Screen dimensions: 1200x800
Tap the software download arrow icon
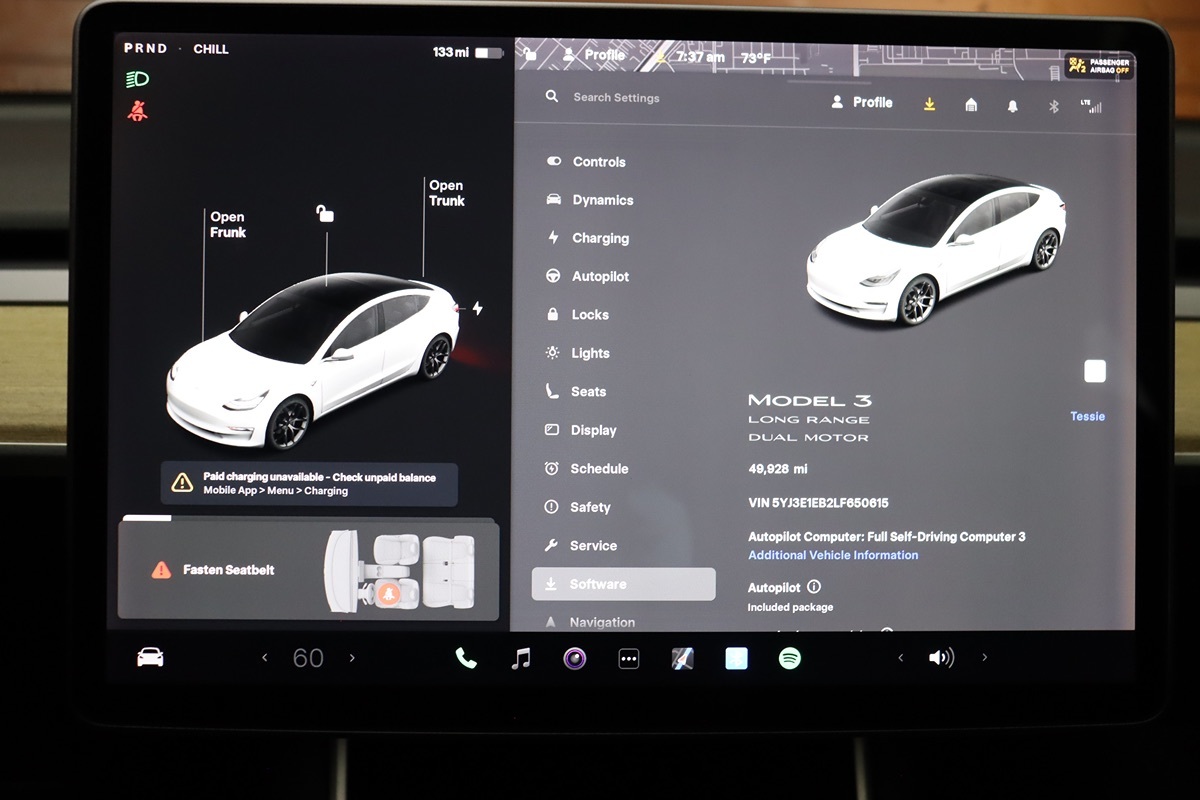pos(929,104)
